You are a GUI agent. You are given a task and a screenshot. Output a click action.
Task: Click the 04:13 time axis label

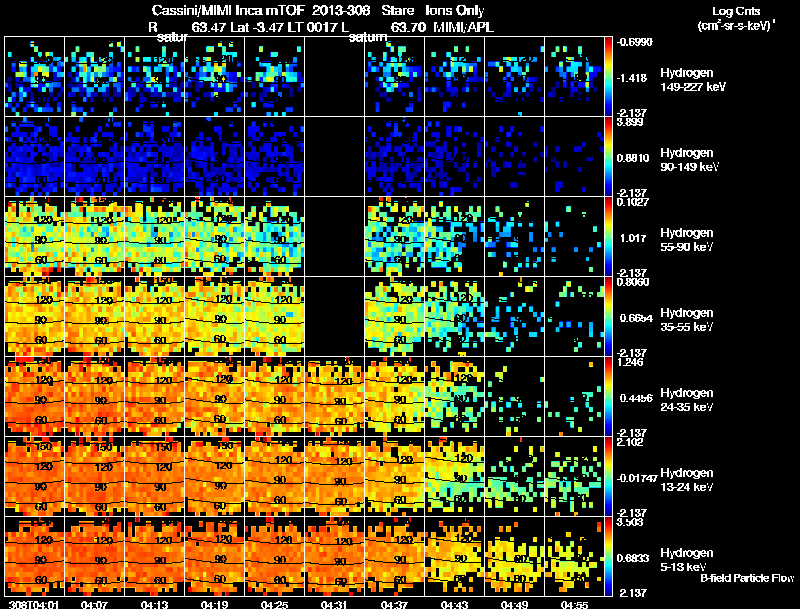pyautogui.click(x=154, y=605)
